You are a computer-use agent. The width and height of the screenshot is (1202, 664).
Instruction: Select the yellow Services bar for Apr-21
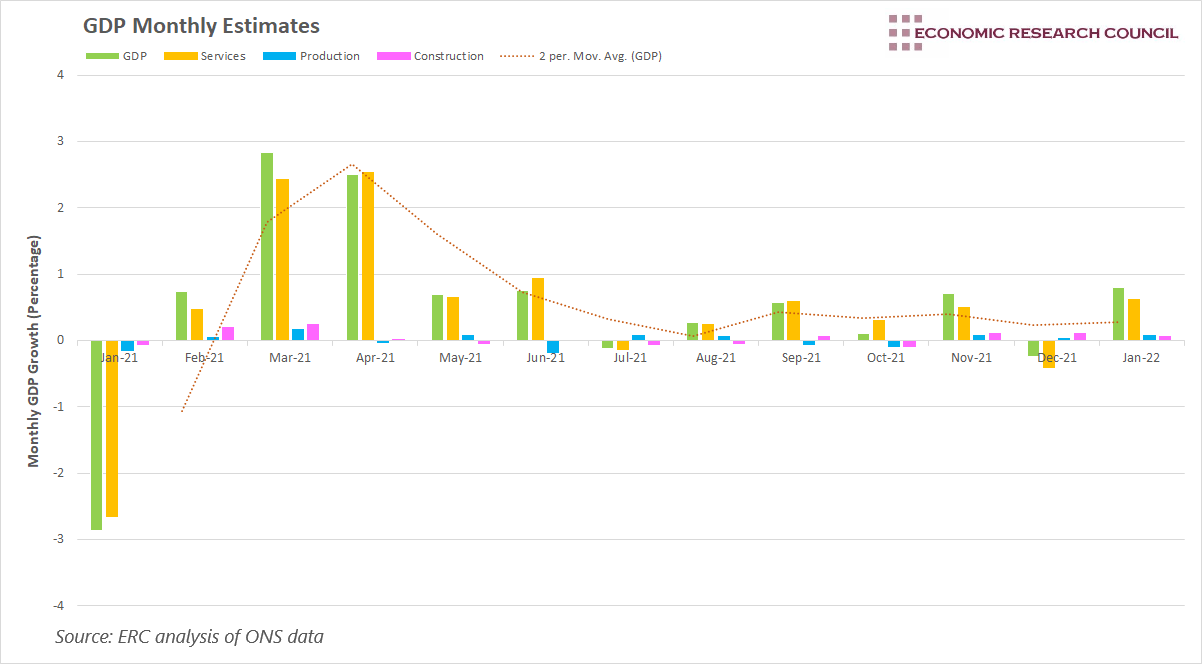pyautogui.click(x=367, y=256)
